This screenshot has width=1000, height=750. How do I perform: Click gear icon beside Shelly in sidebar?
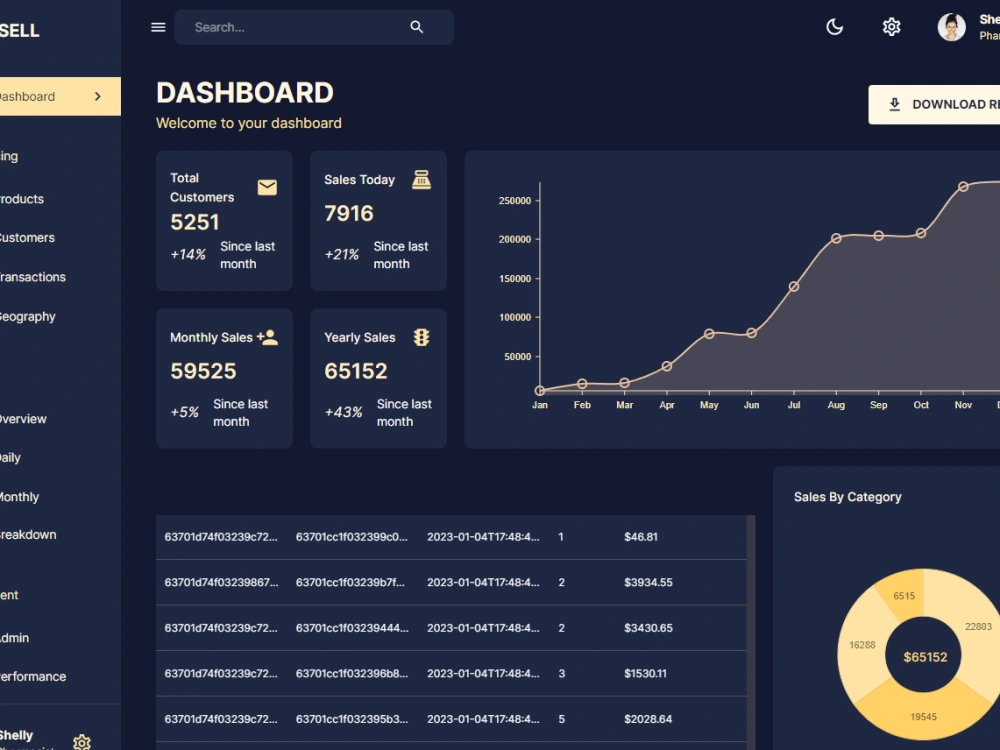tap(82, 742)
